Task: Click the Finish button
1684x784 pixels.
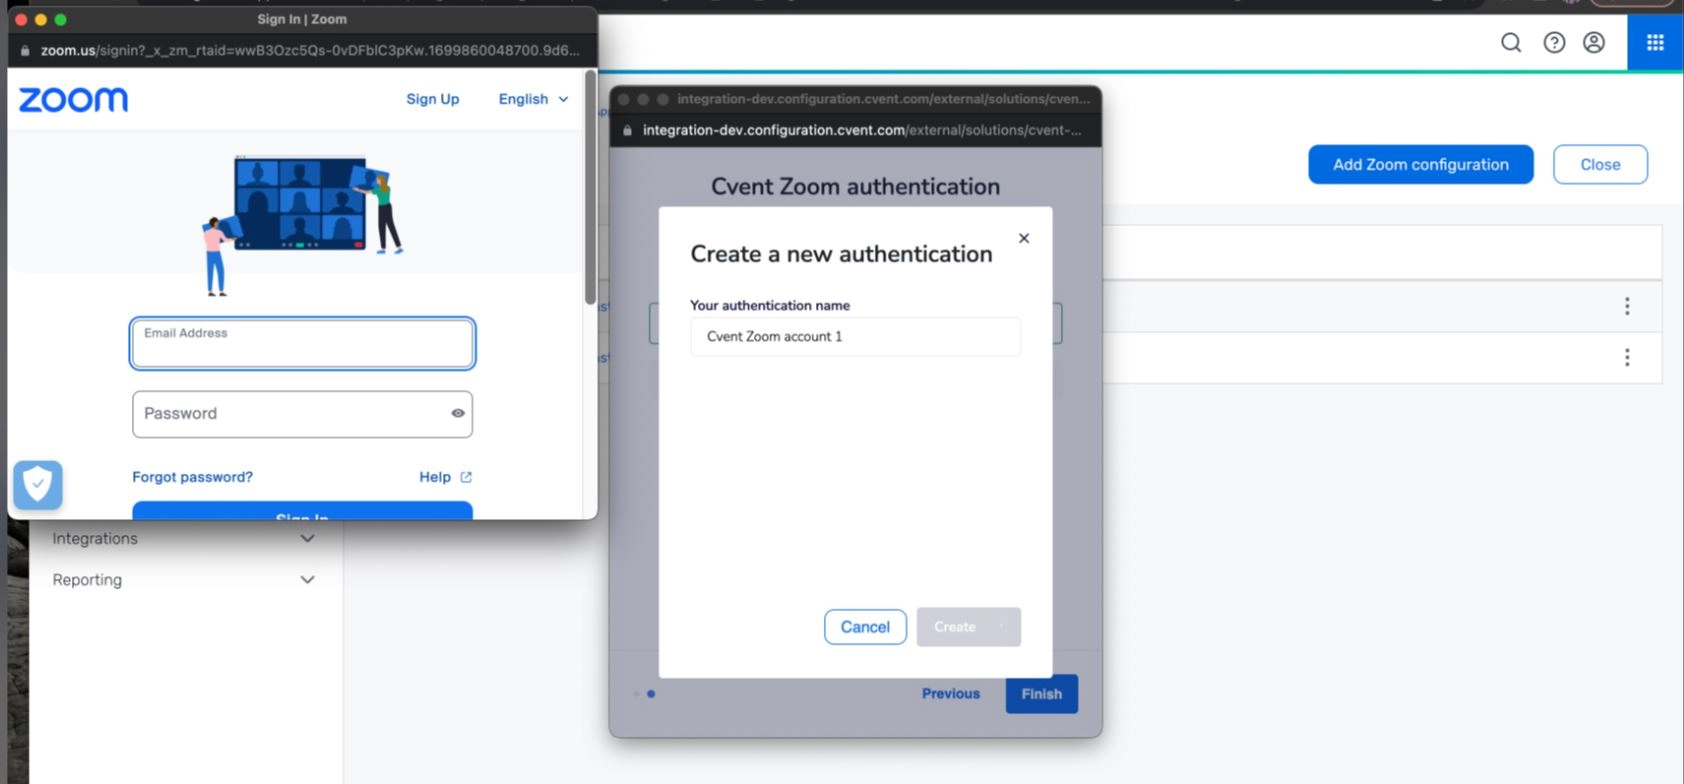Action: pyautogui.click(x=1041, y=693)
